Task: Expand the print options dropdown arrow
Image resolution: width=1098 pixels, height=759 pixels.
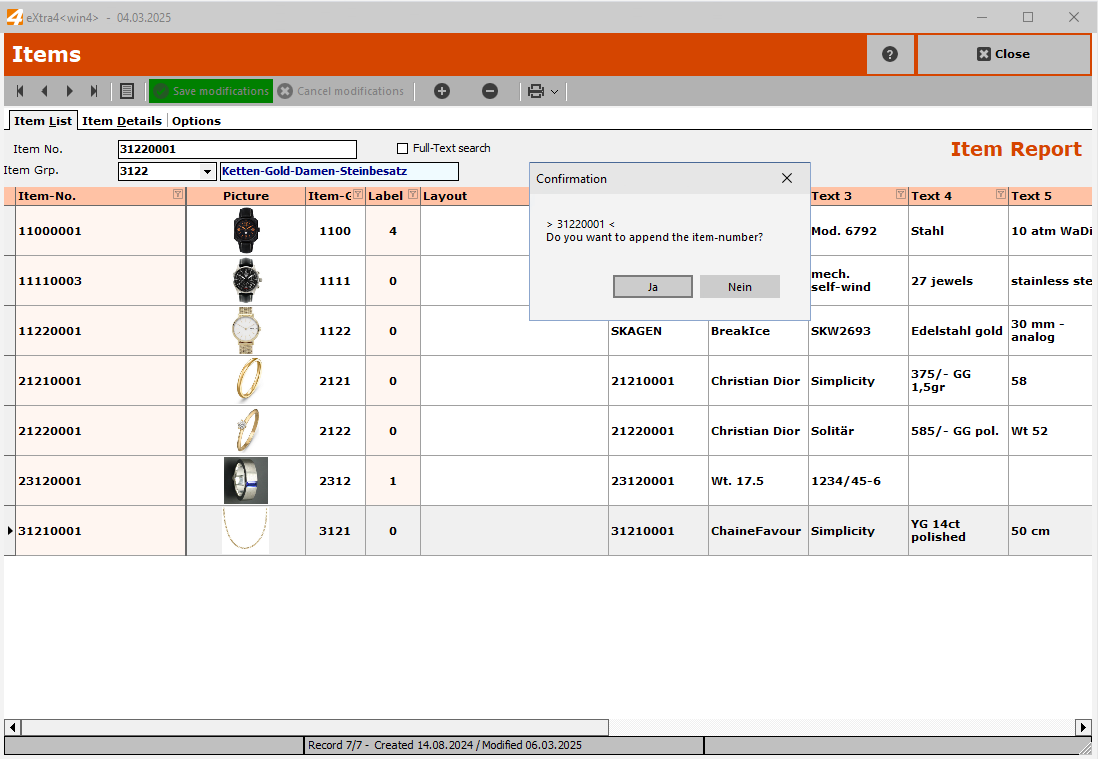Action: tap(554, 92)
